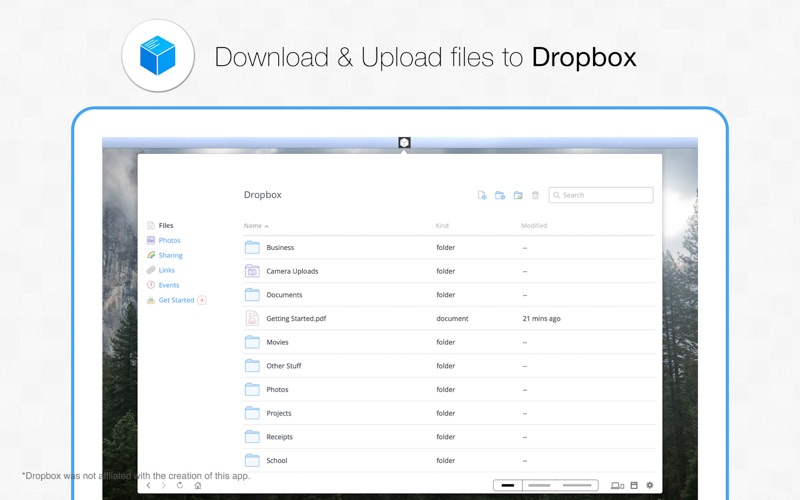Focus the Search input field

(601, 195)
